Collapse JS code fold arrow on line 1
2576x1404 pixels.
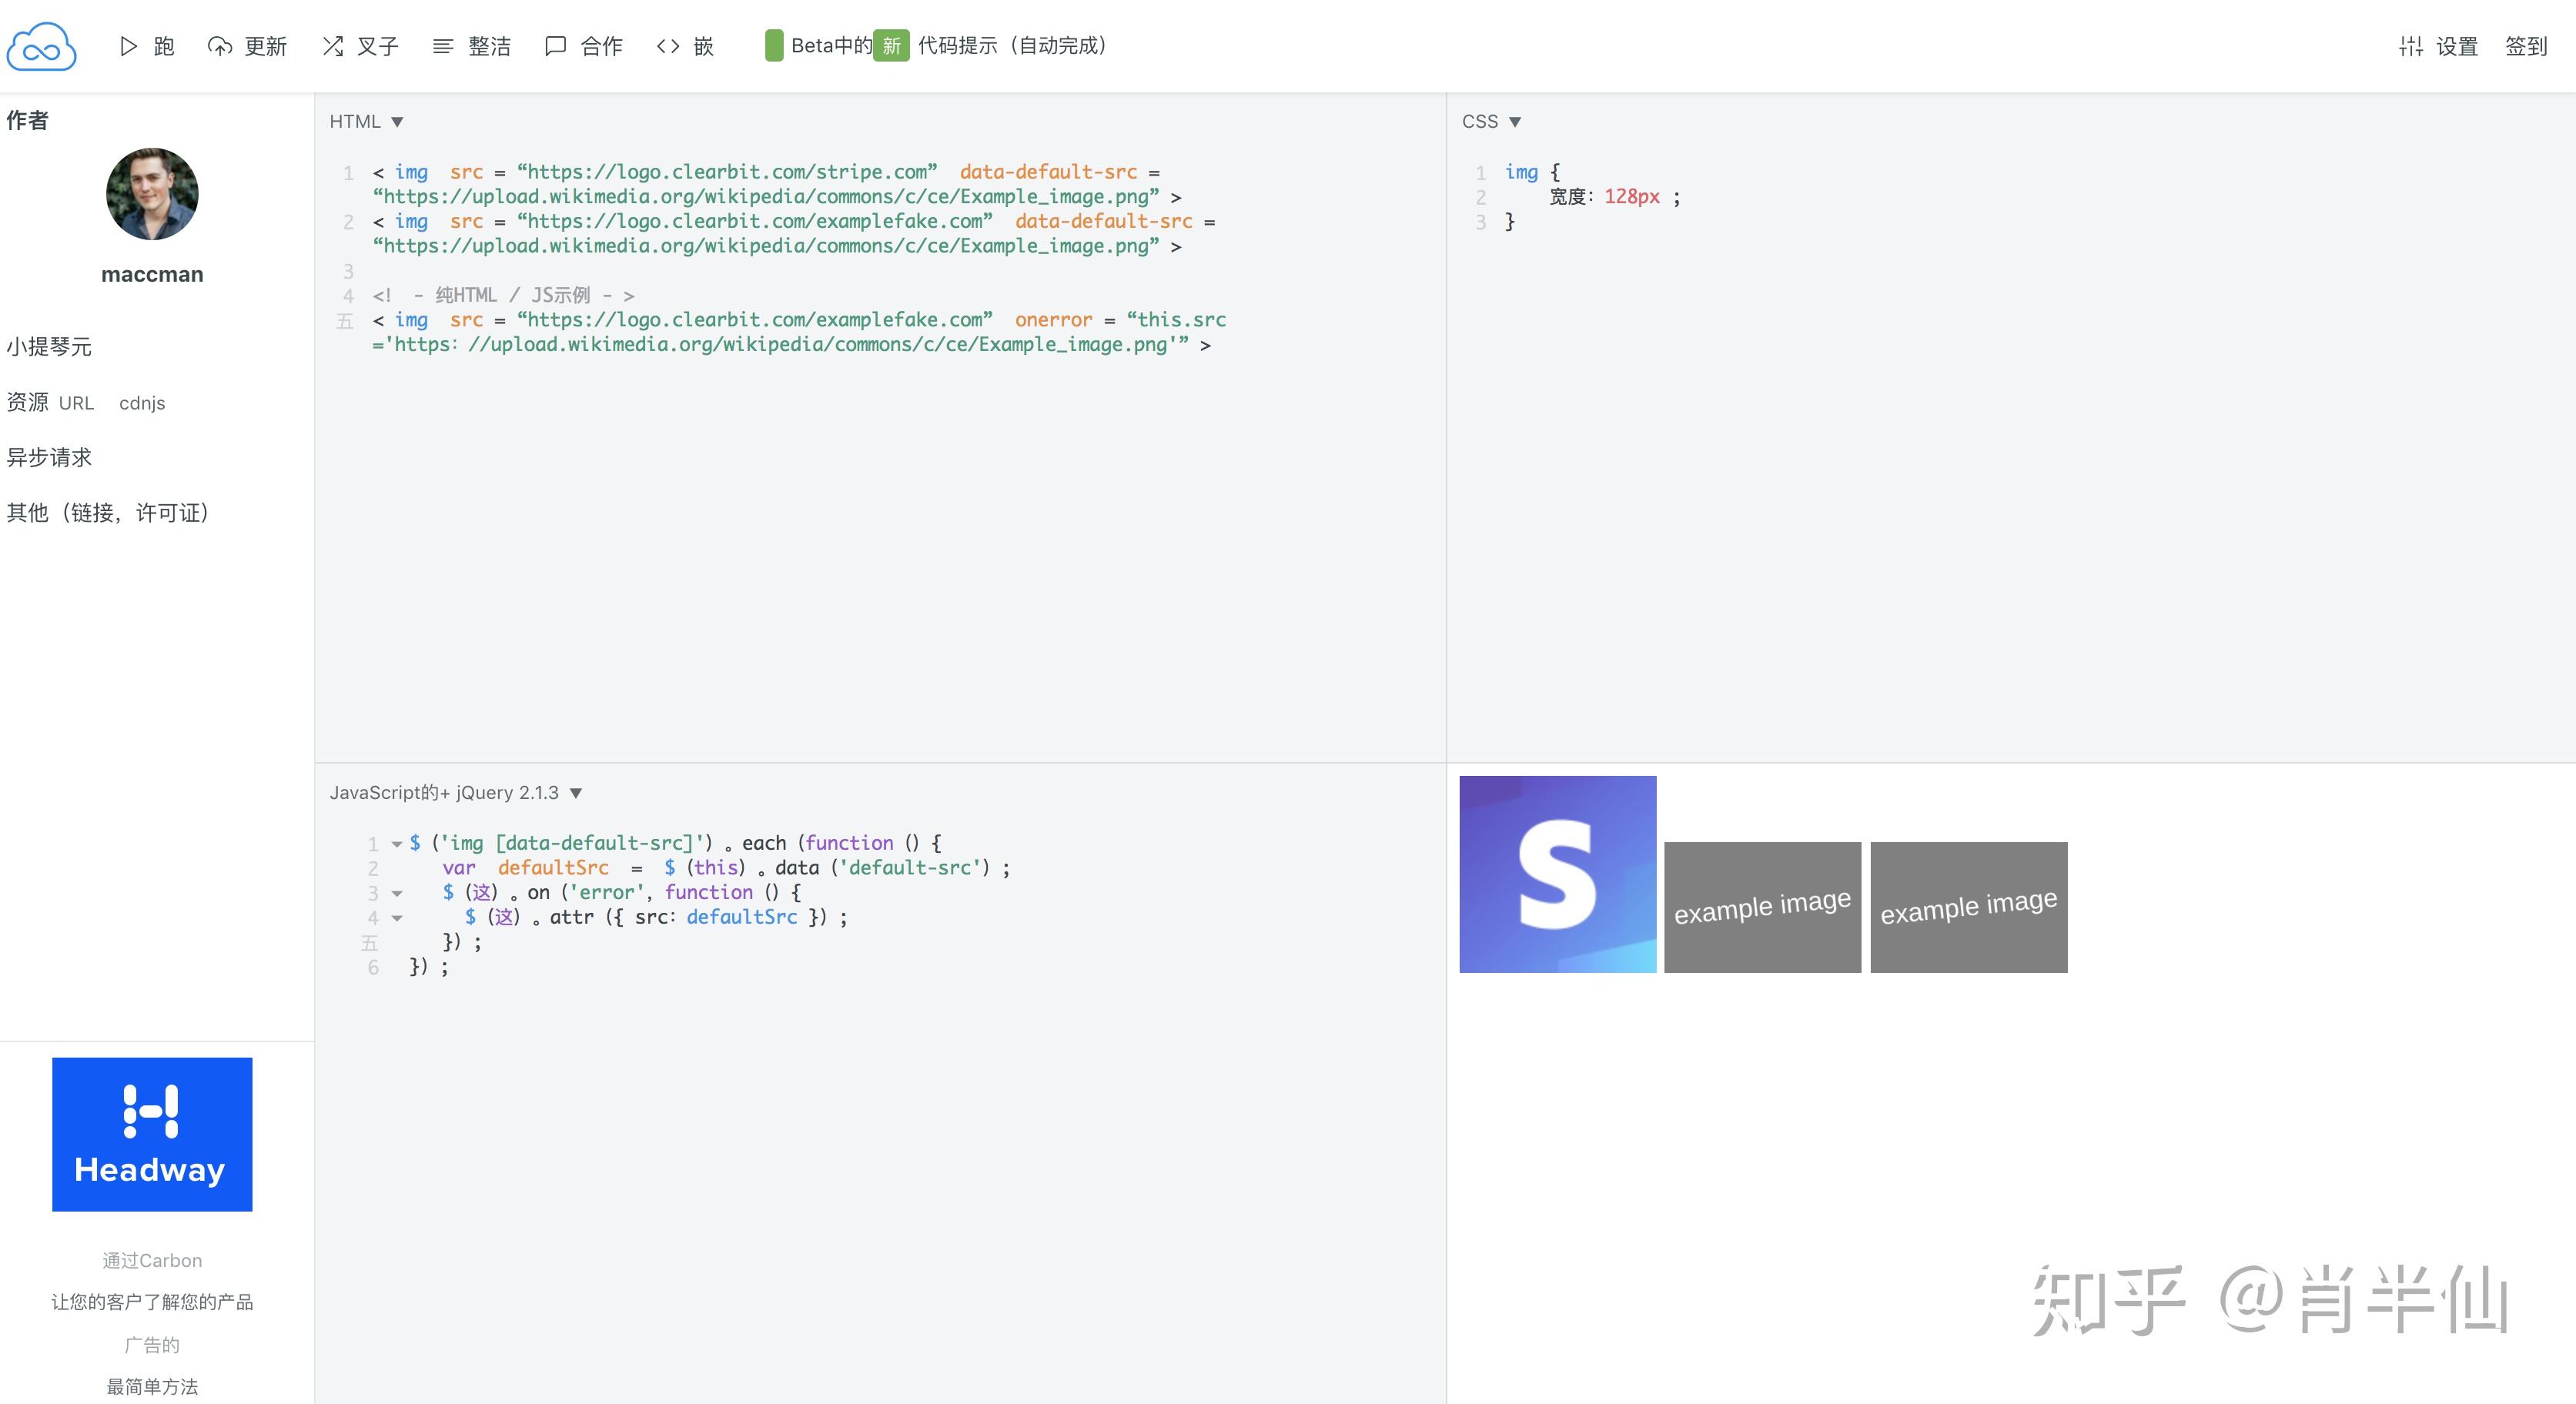397,844
